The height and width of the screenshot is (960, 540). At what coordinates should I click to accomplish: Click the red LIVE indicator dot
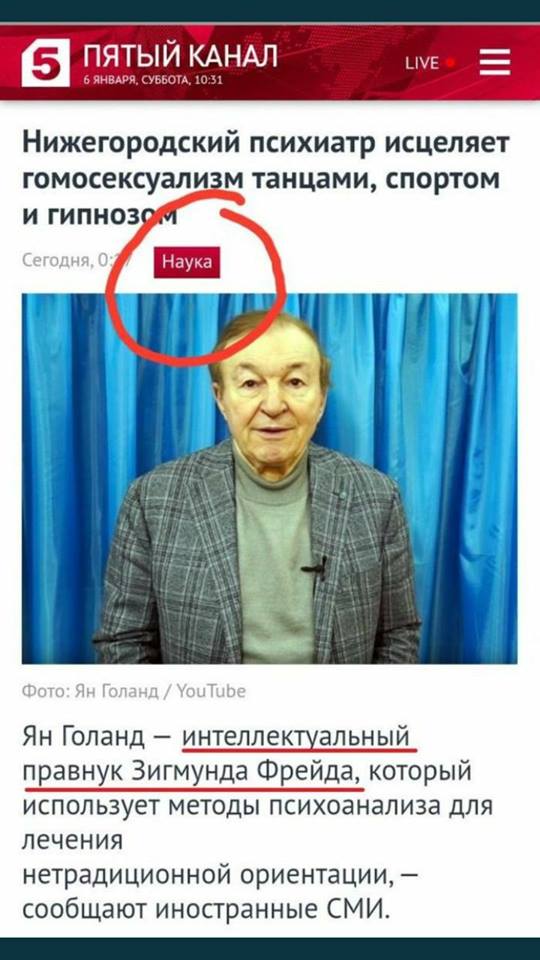pos(451,62)
